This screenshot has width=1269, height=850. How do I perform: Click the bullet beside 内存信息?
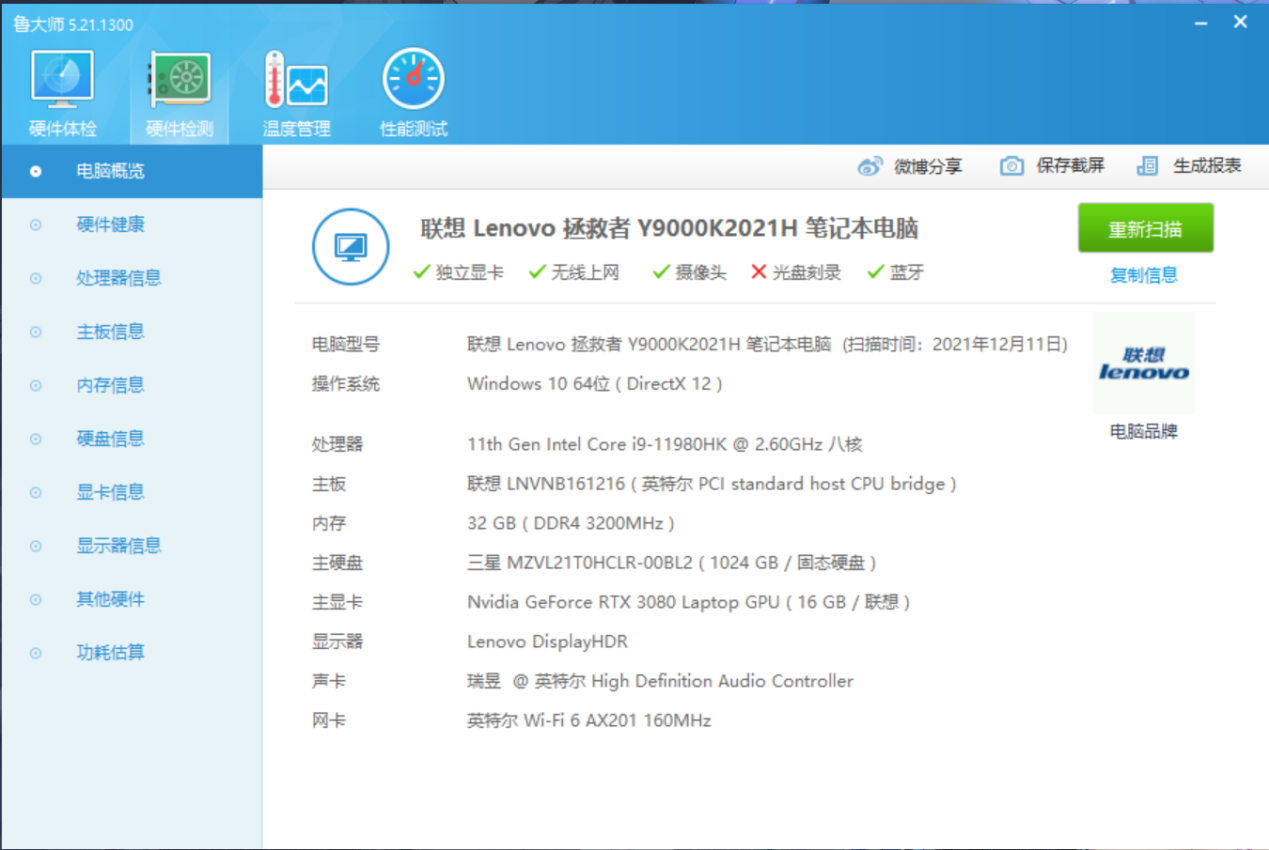(x=36, y=385)
